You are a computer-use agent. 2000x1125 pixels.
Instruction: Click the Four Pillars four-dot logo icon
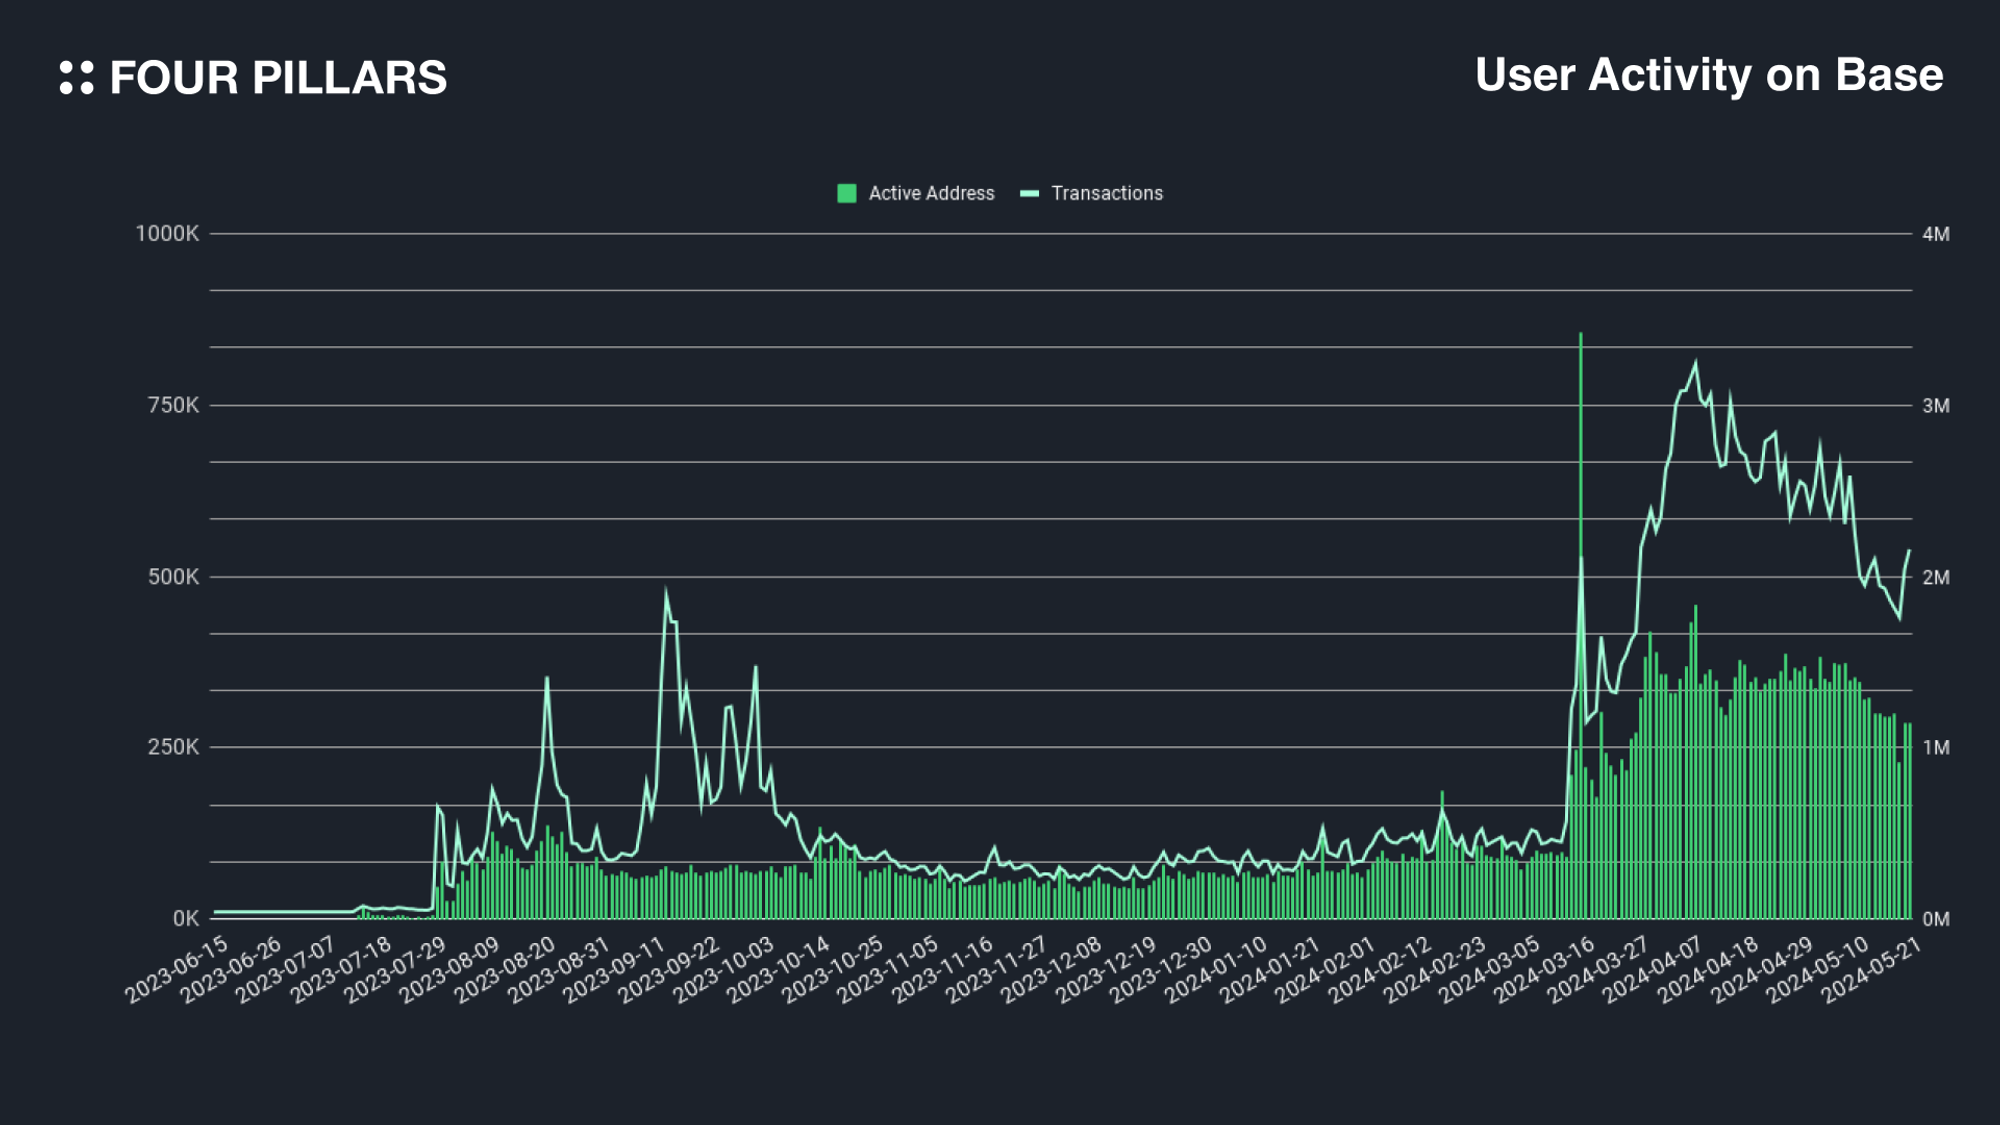(x=77, y=77)
